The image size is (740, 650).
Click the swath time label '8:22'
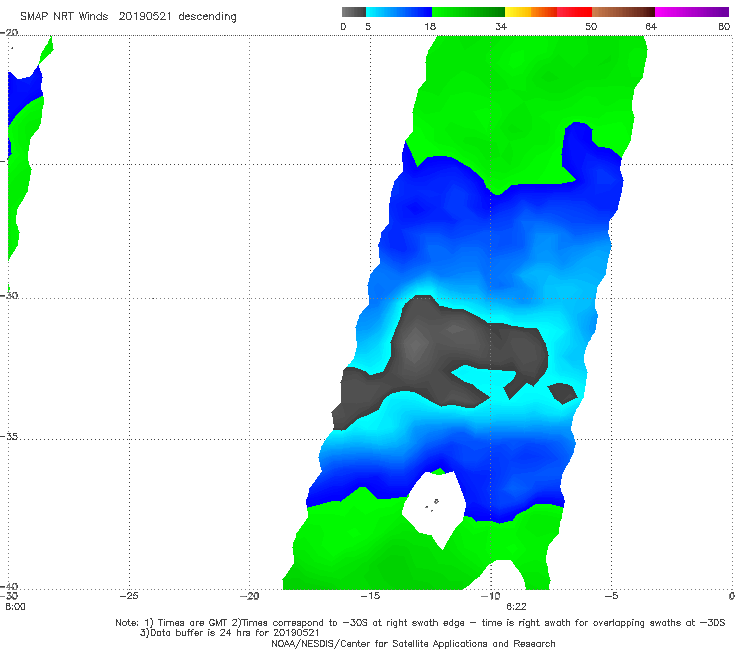coord(516,607)
